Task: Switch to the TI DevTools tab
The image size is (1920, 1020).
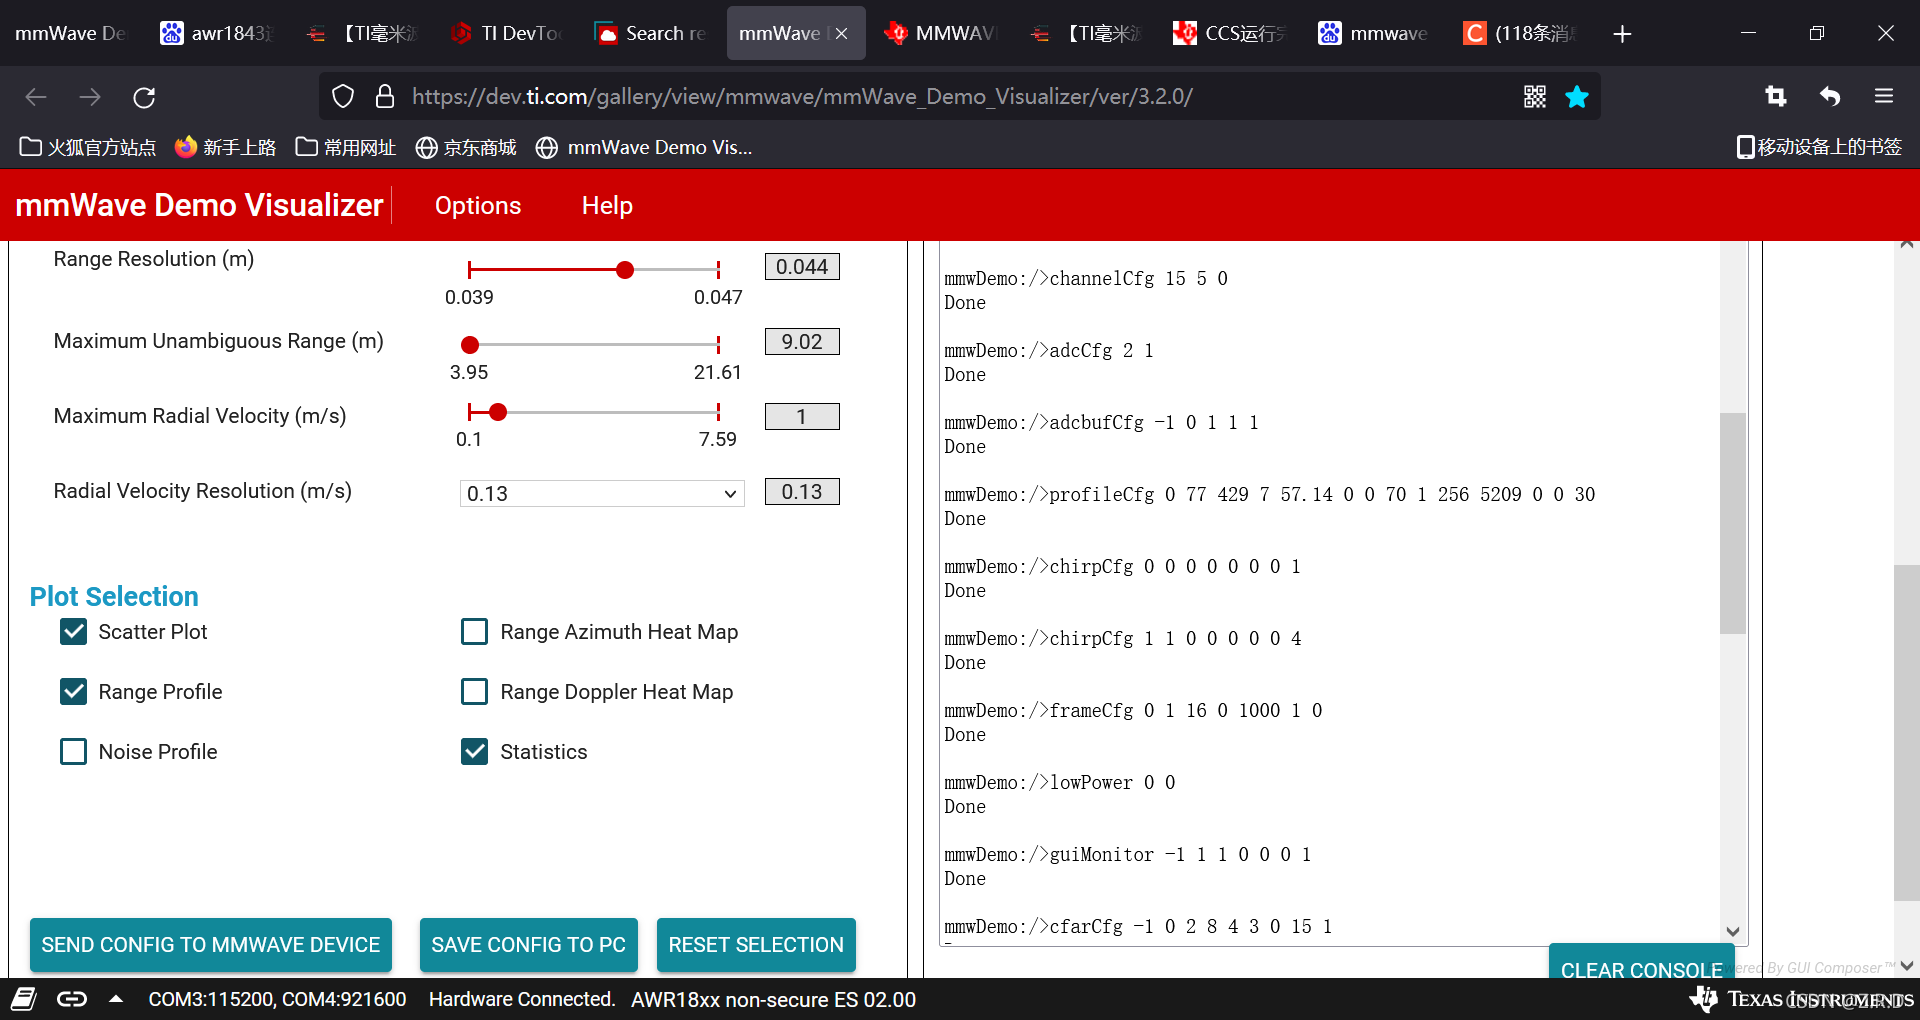Action: pyautogui.click(x=508, y=33)
